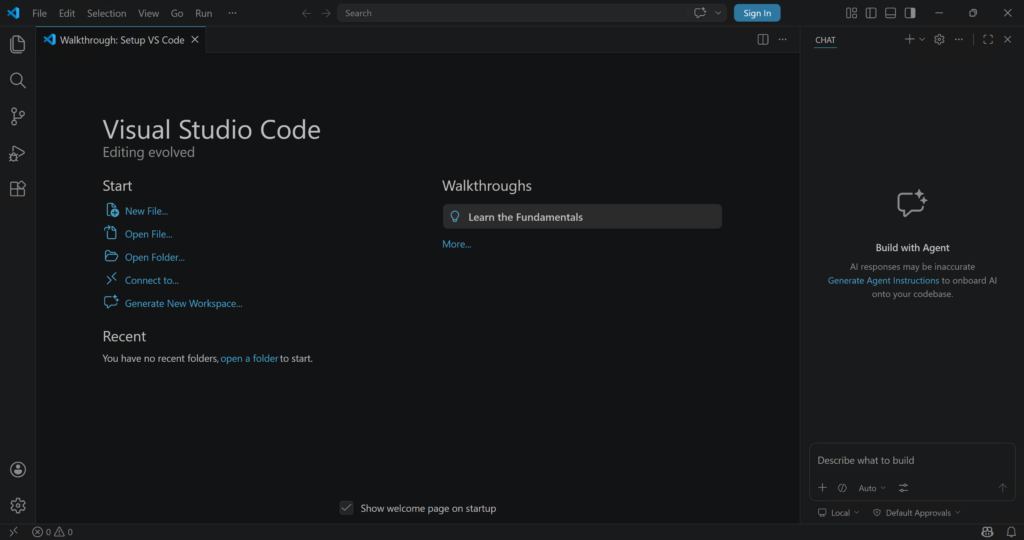Click the errors and warnings count
The image size is (1024, 540).
[52, 532]
